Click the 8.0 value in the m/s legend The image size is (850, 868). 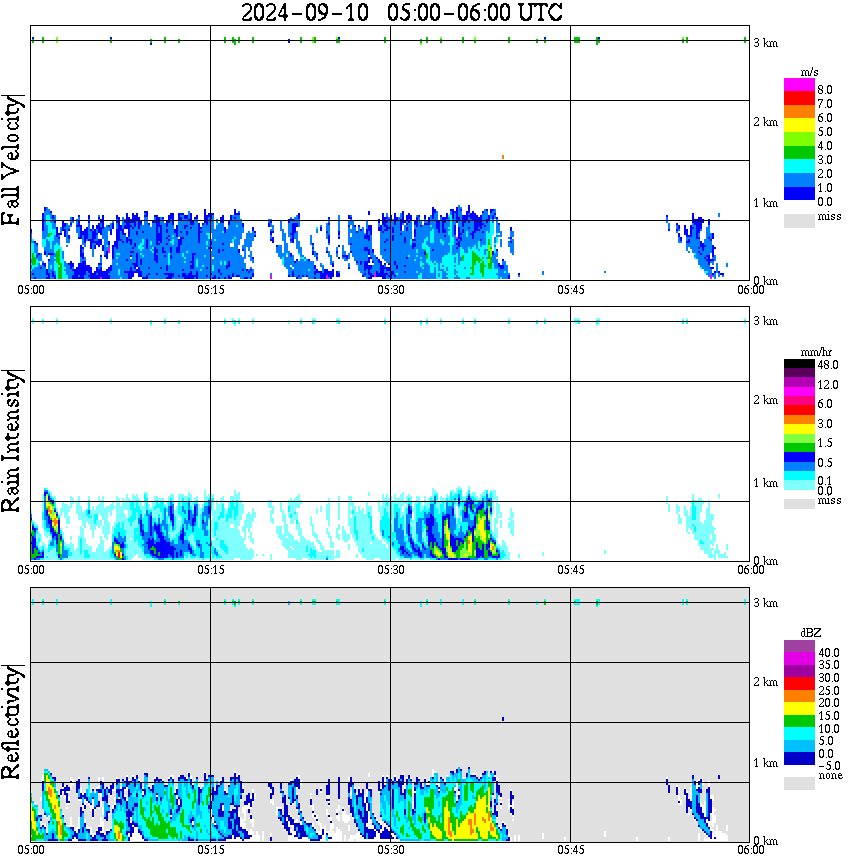[x=825, y=90]
